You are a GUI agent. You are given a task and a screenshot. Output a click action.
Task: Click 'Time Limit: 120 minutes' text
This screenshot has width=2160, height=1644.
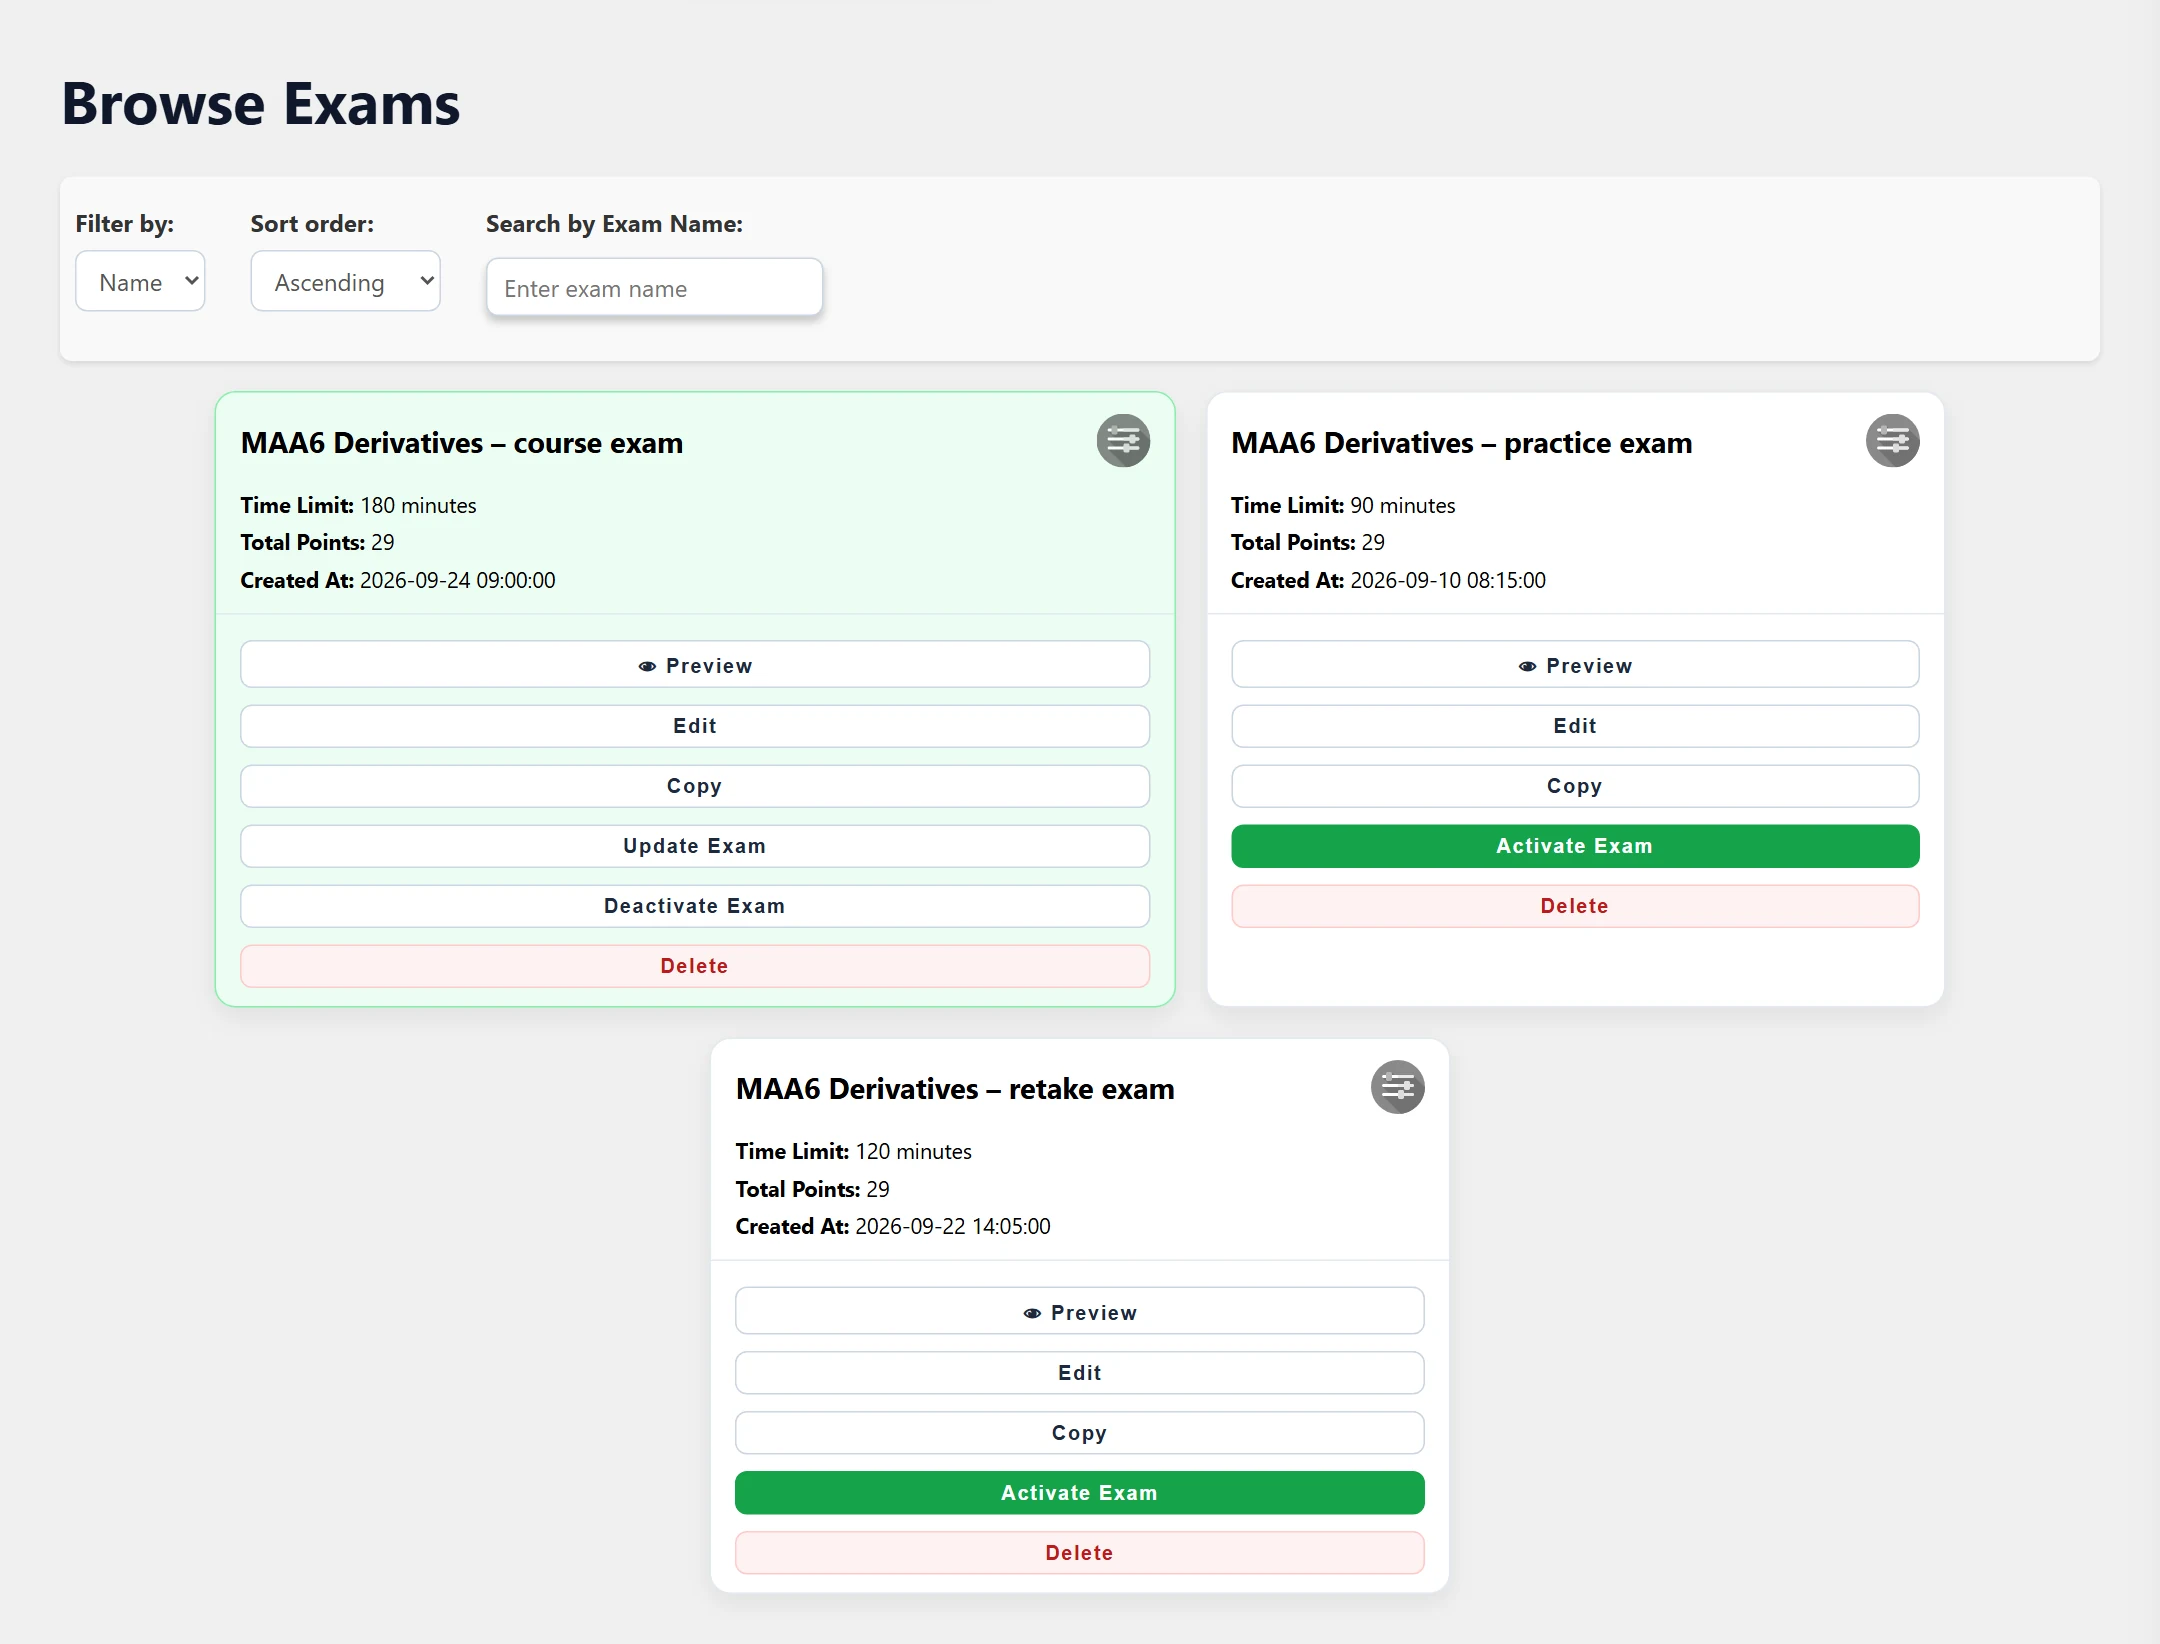coord(853,1151)
